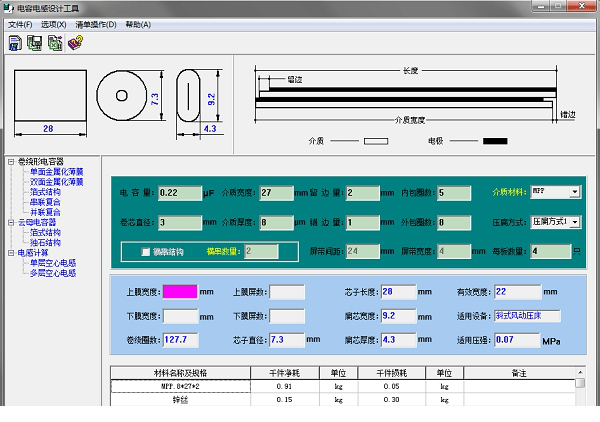Click the 上膜屏数 output field
This screenshot has height=422, width=600.
coord(287,292)
